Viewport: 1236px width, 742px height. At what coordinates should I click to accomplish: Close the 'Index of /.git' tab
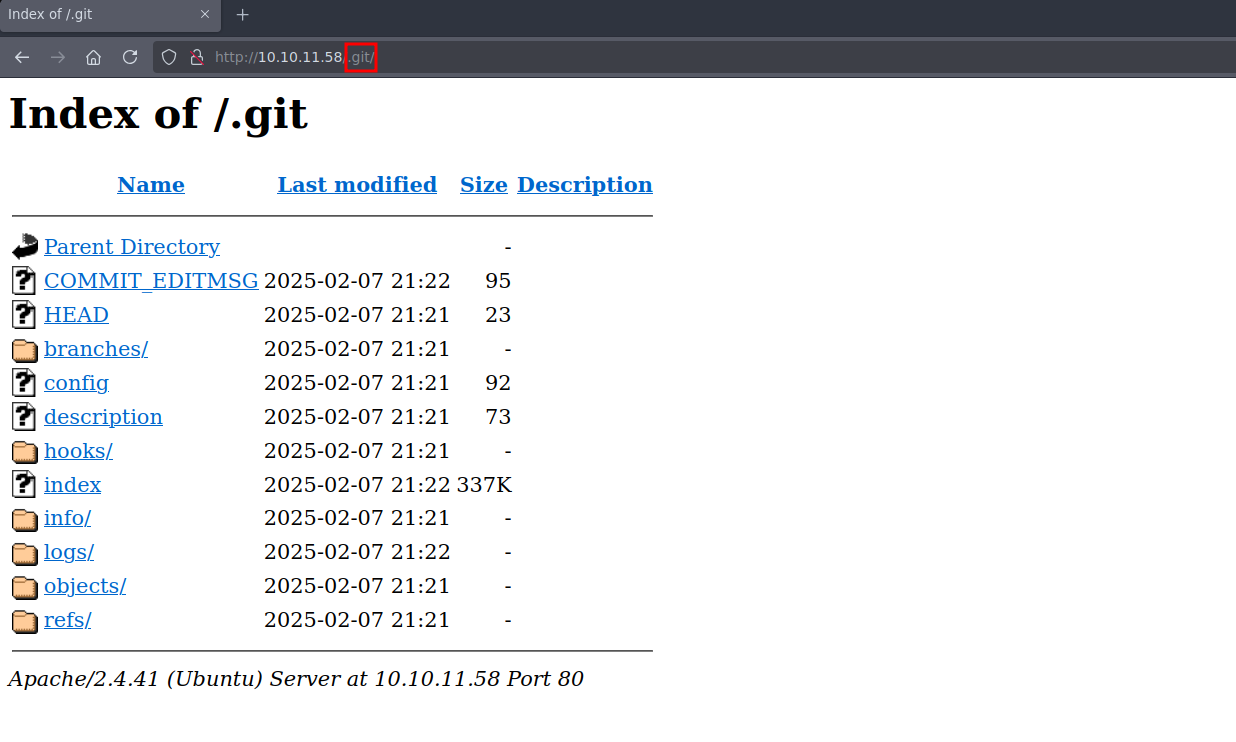pos(205,15)
